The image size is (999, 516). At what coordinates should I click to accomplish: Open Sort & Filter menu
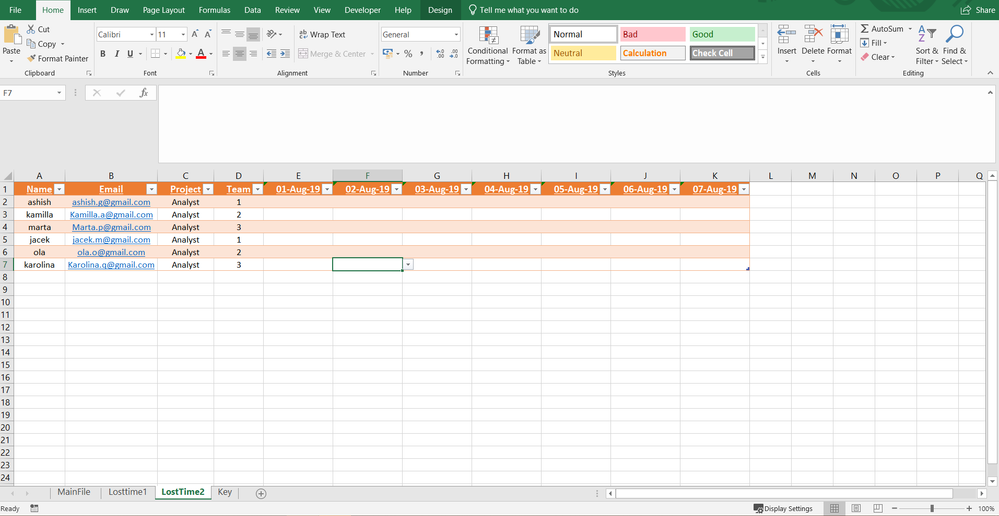(927, 45)
